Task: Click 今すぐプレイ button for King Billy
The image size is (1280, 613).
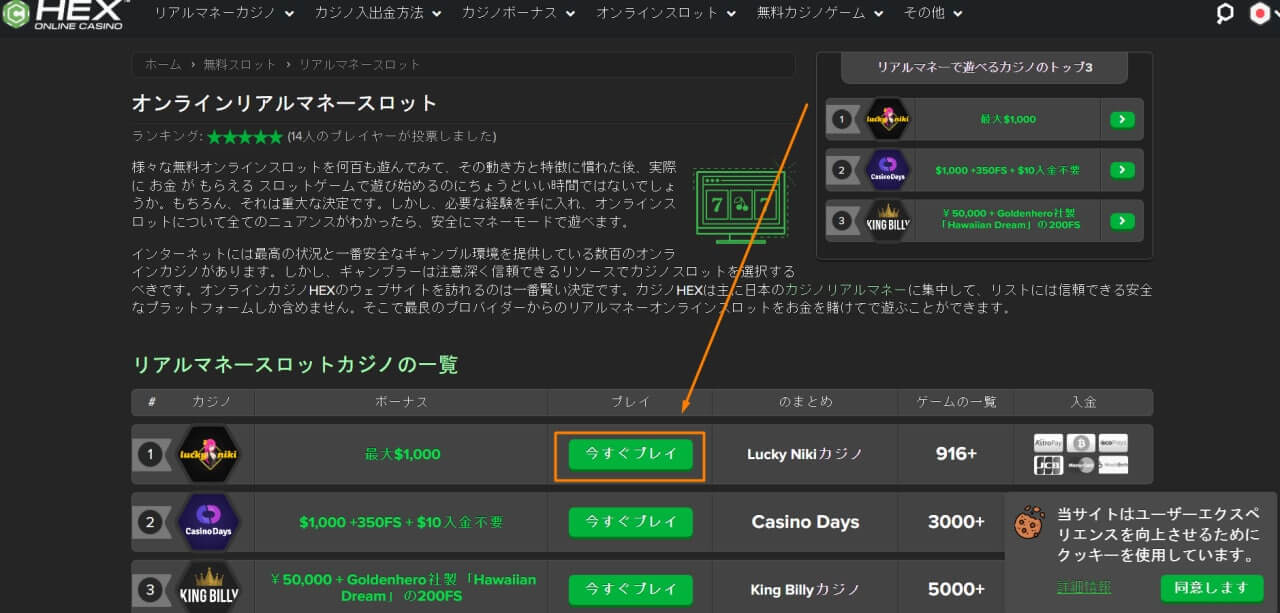Action: (x=630, y=590)
